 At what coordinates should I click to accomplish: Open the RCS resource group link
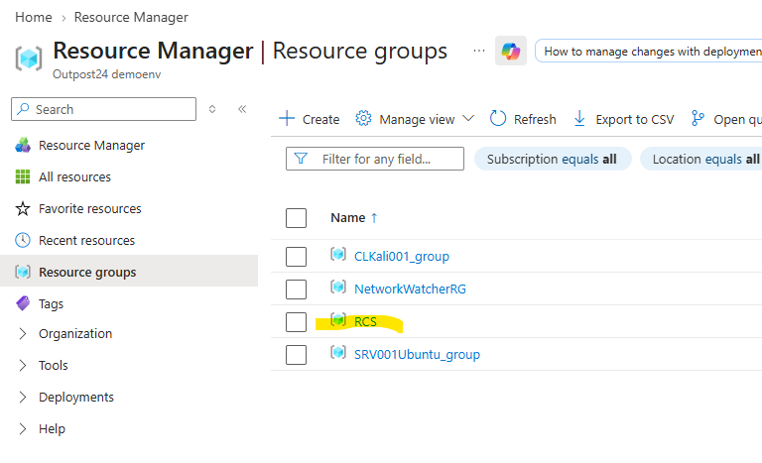click(x=365, y=322)
